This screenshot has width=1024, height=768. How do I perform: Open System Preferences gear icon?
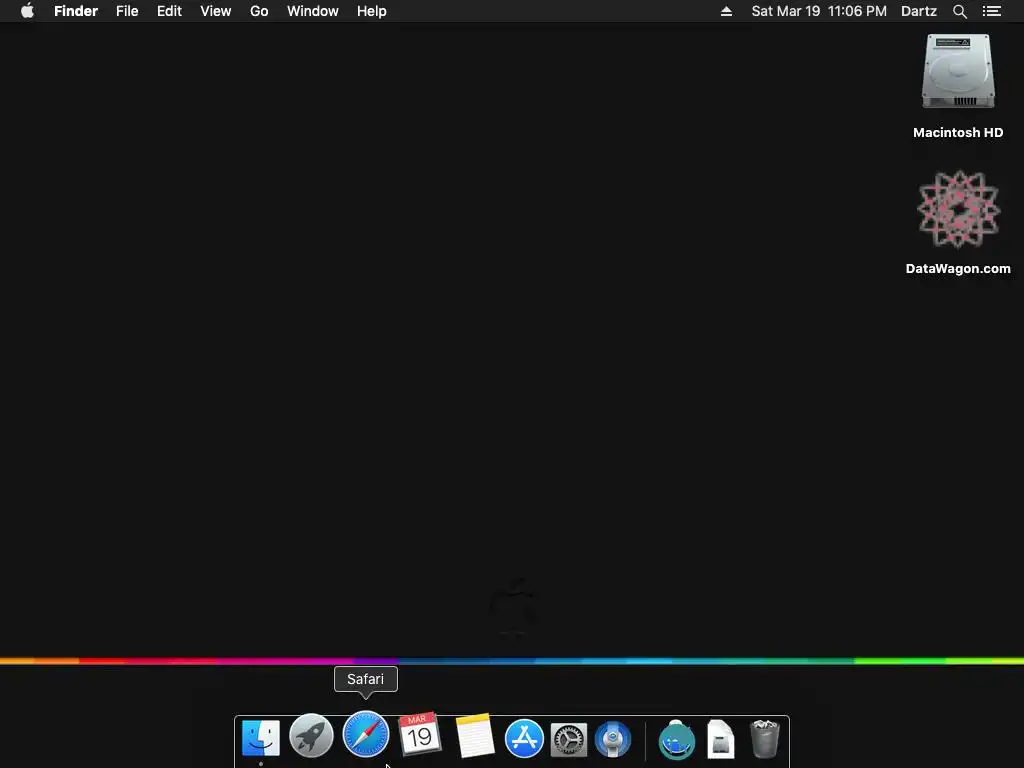click(x=569, y=740)
